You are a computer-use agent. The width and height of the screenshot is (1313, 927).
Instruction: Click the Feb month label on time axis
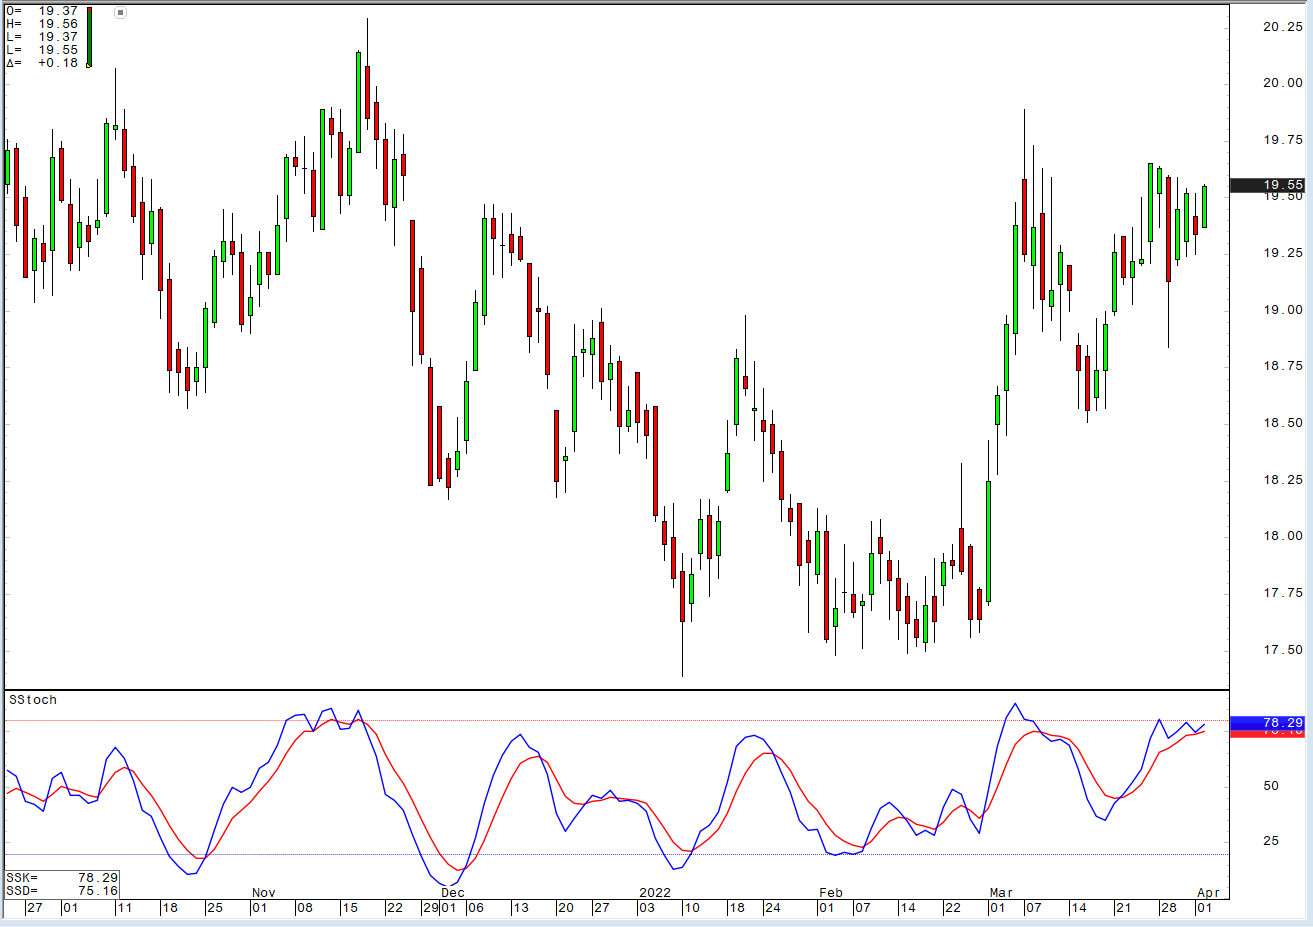click(831, 893)
